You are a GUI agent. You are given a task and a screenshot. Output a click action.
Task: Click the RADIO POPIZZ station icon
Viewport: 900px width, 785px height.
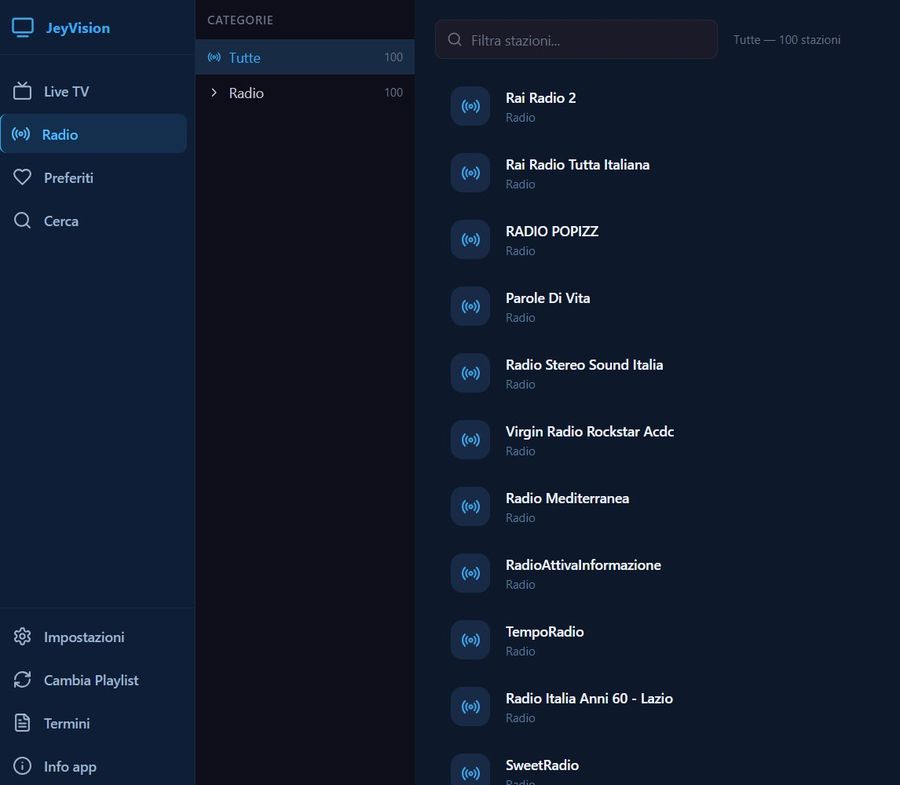[470, 239]
